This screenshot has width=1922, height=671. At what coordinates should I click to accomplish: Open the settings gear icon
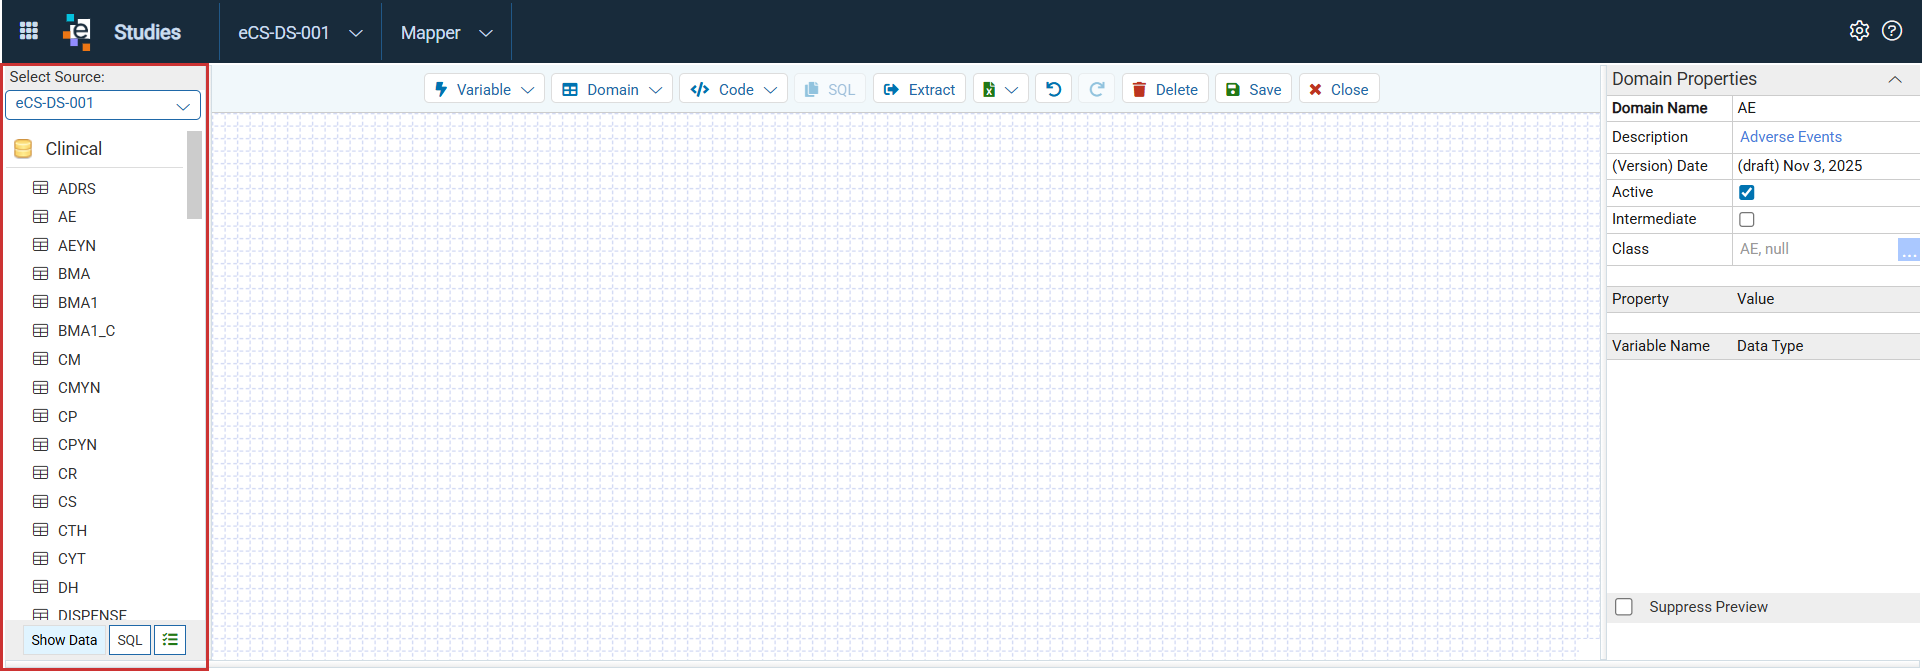[x=1859, y=30]
